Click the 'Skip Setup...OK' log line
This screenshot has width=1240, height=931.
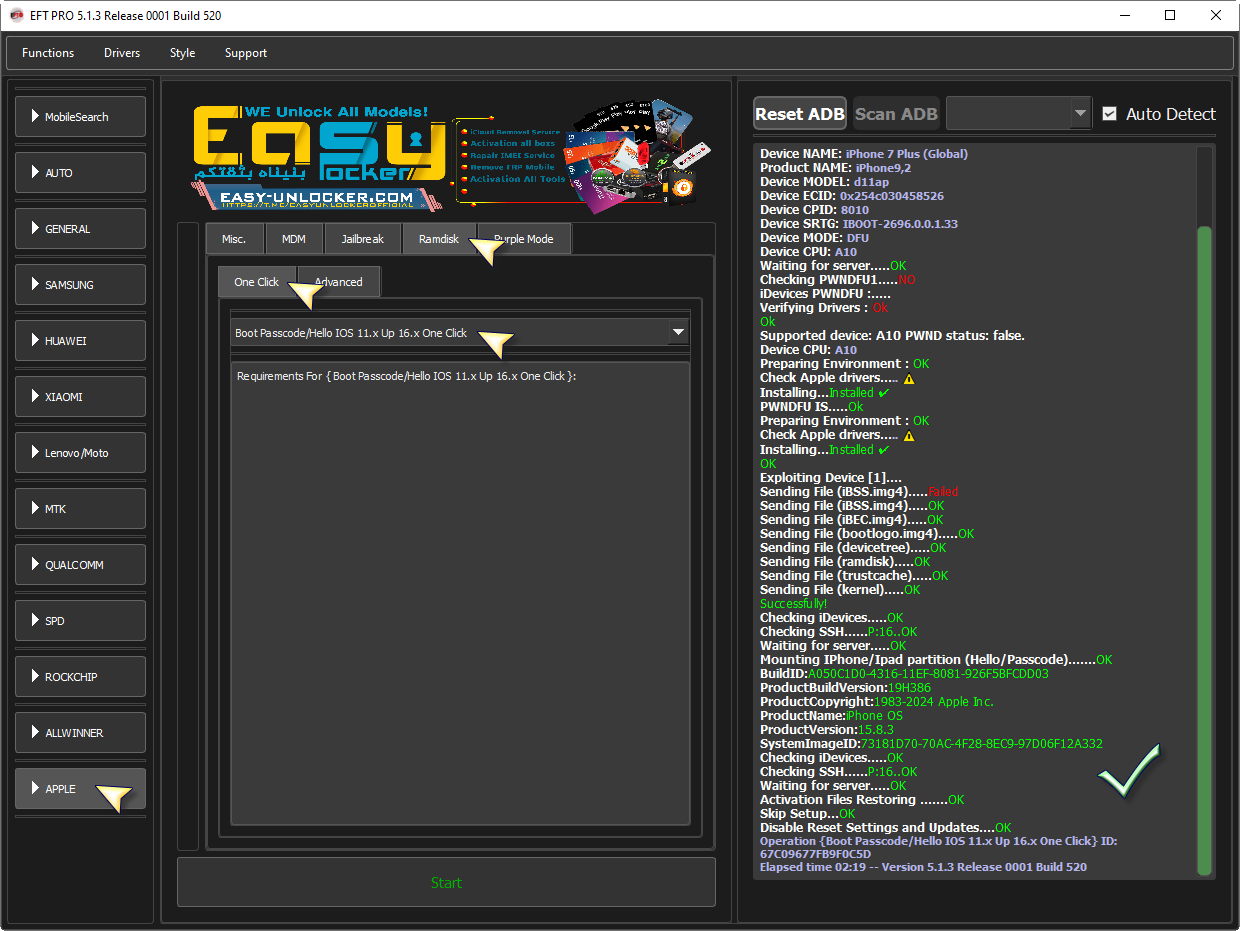(x=808, y=814)
